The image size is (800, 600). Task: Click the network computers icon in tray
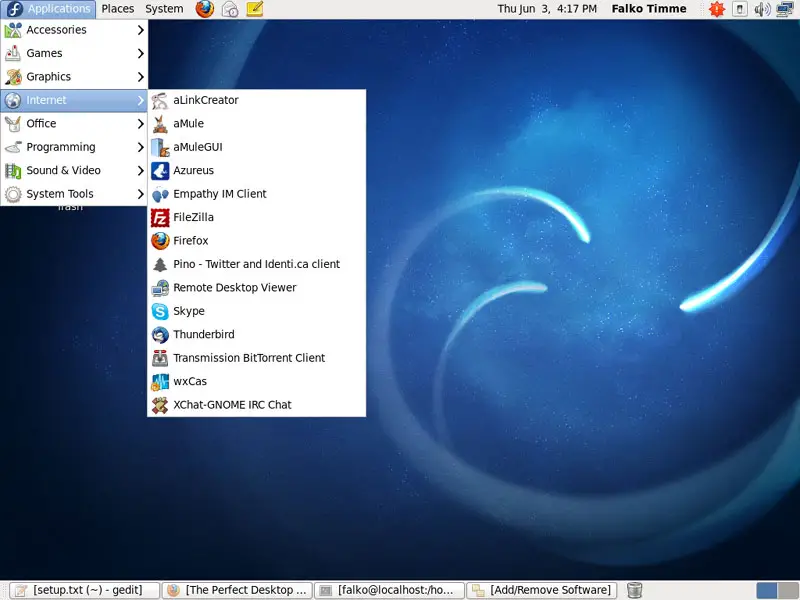tap(785, 9)
